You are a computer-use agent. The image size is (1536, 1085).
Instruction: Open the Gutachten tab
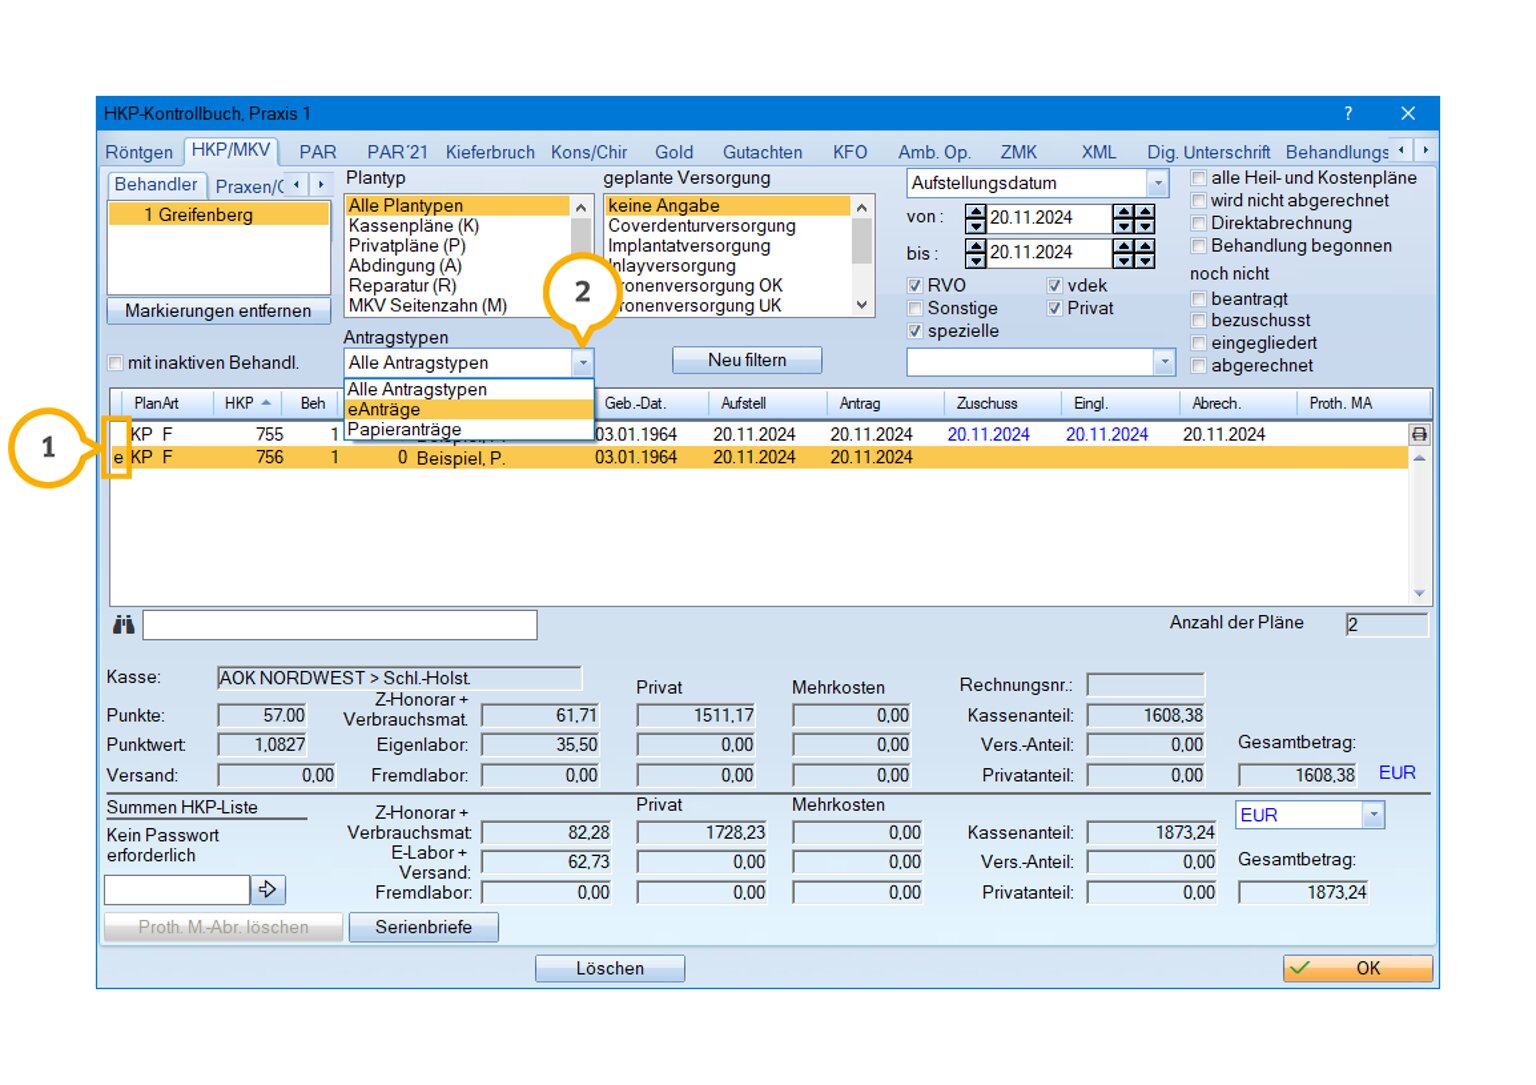763,152
